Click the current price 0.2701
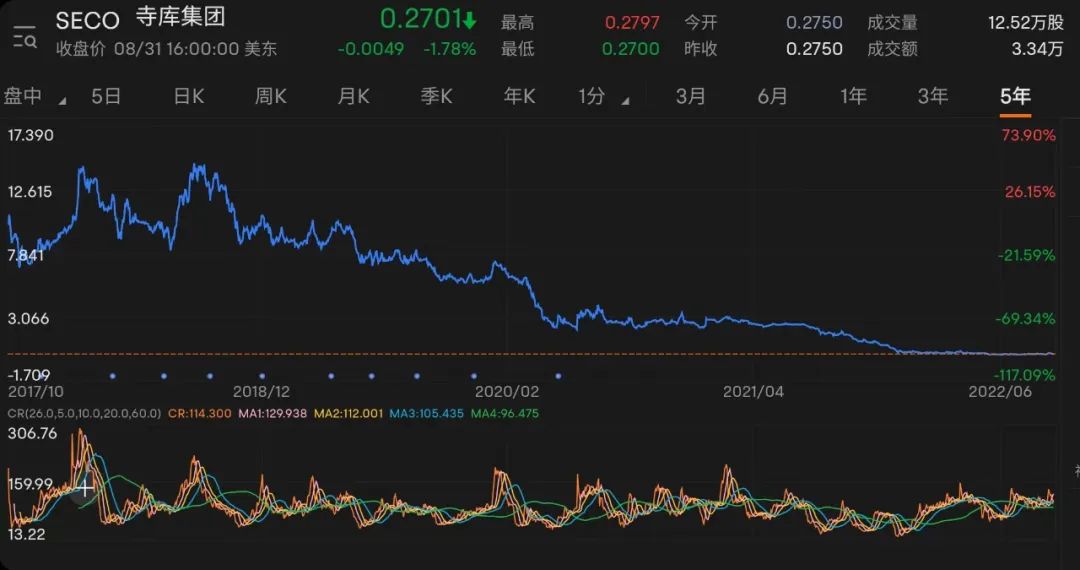This screenshot has width=1080, height=570. (x=420, y=19)
